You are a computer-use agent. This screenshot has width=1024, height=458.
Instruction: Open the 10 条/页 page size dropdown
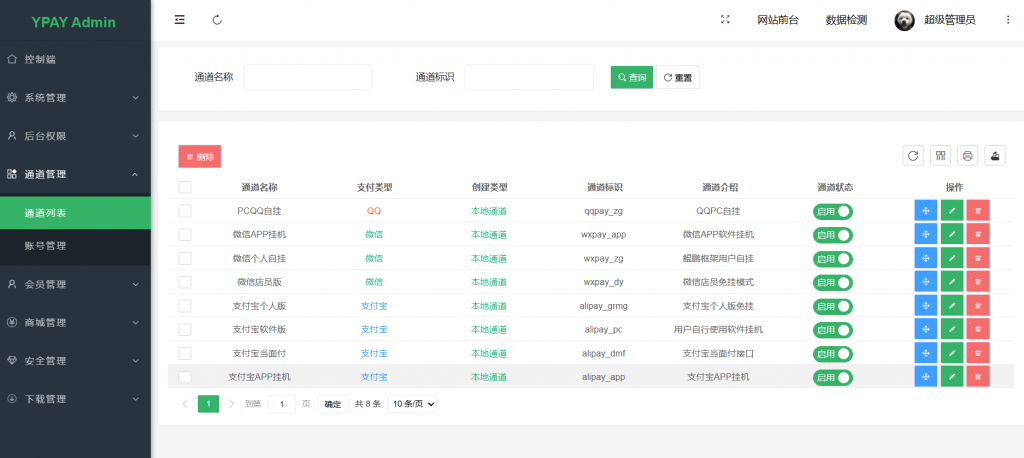click(412, 404)
